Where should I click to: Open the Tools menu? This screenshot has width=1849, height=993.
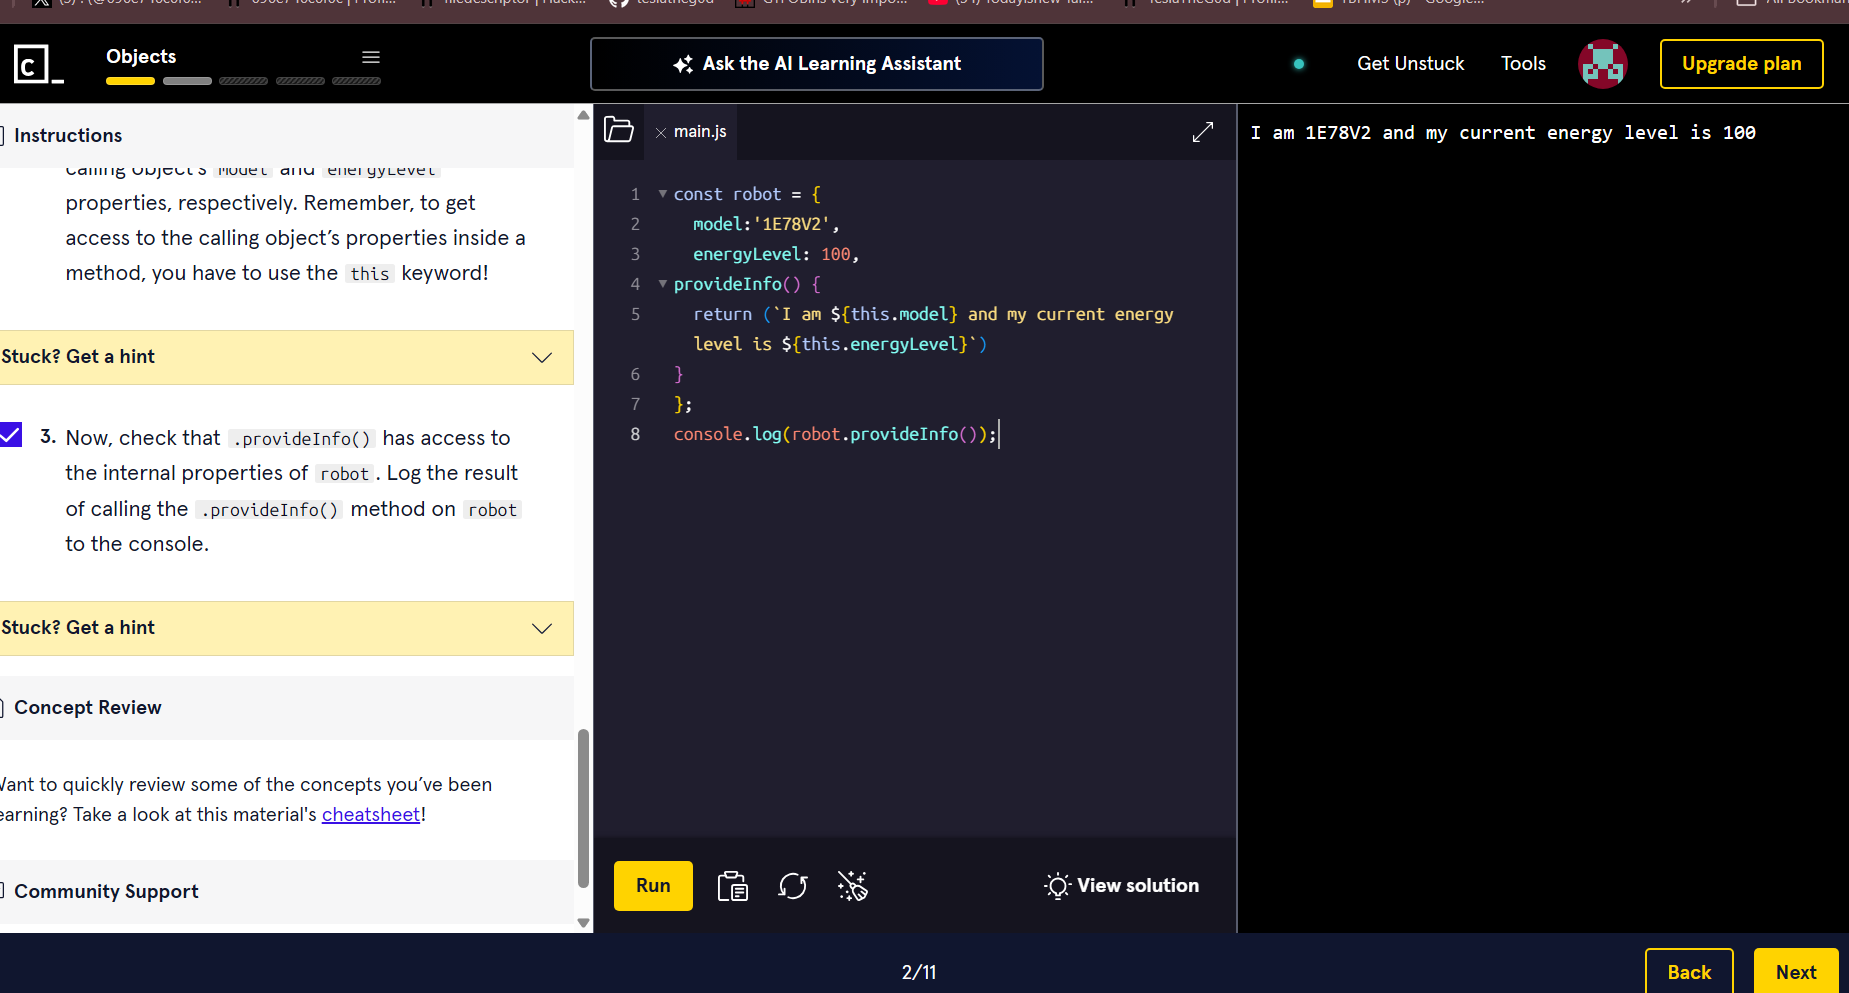(x=1523, y=64)
